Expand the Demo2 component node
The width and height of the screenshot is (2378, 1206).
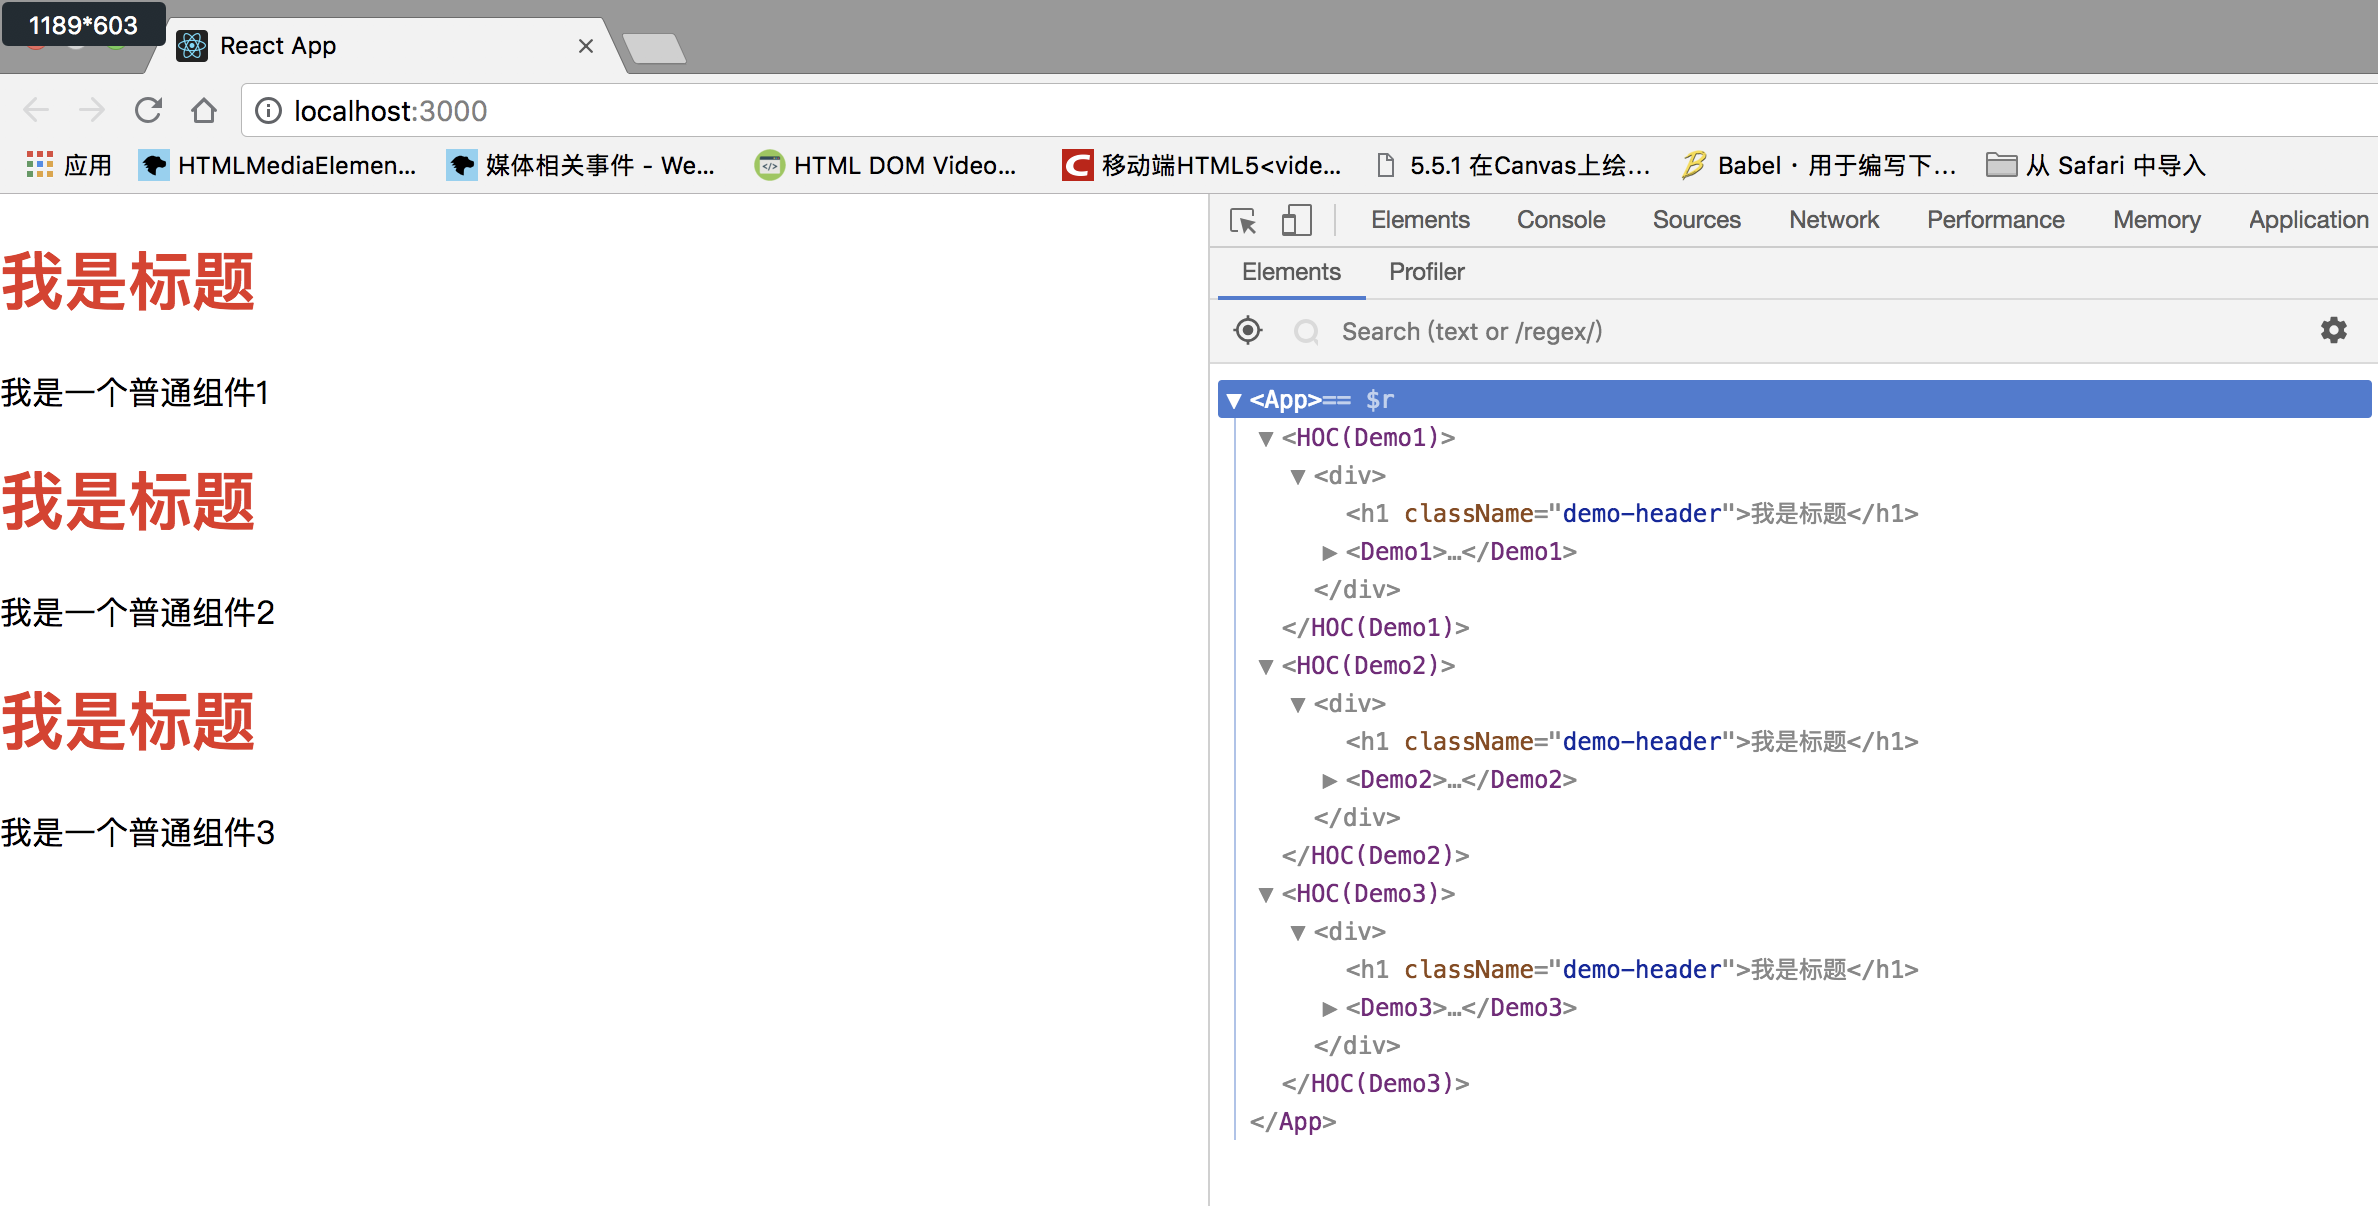[x=1329, y=781]
